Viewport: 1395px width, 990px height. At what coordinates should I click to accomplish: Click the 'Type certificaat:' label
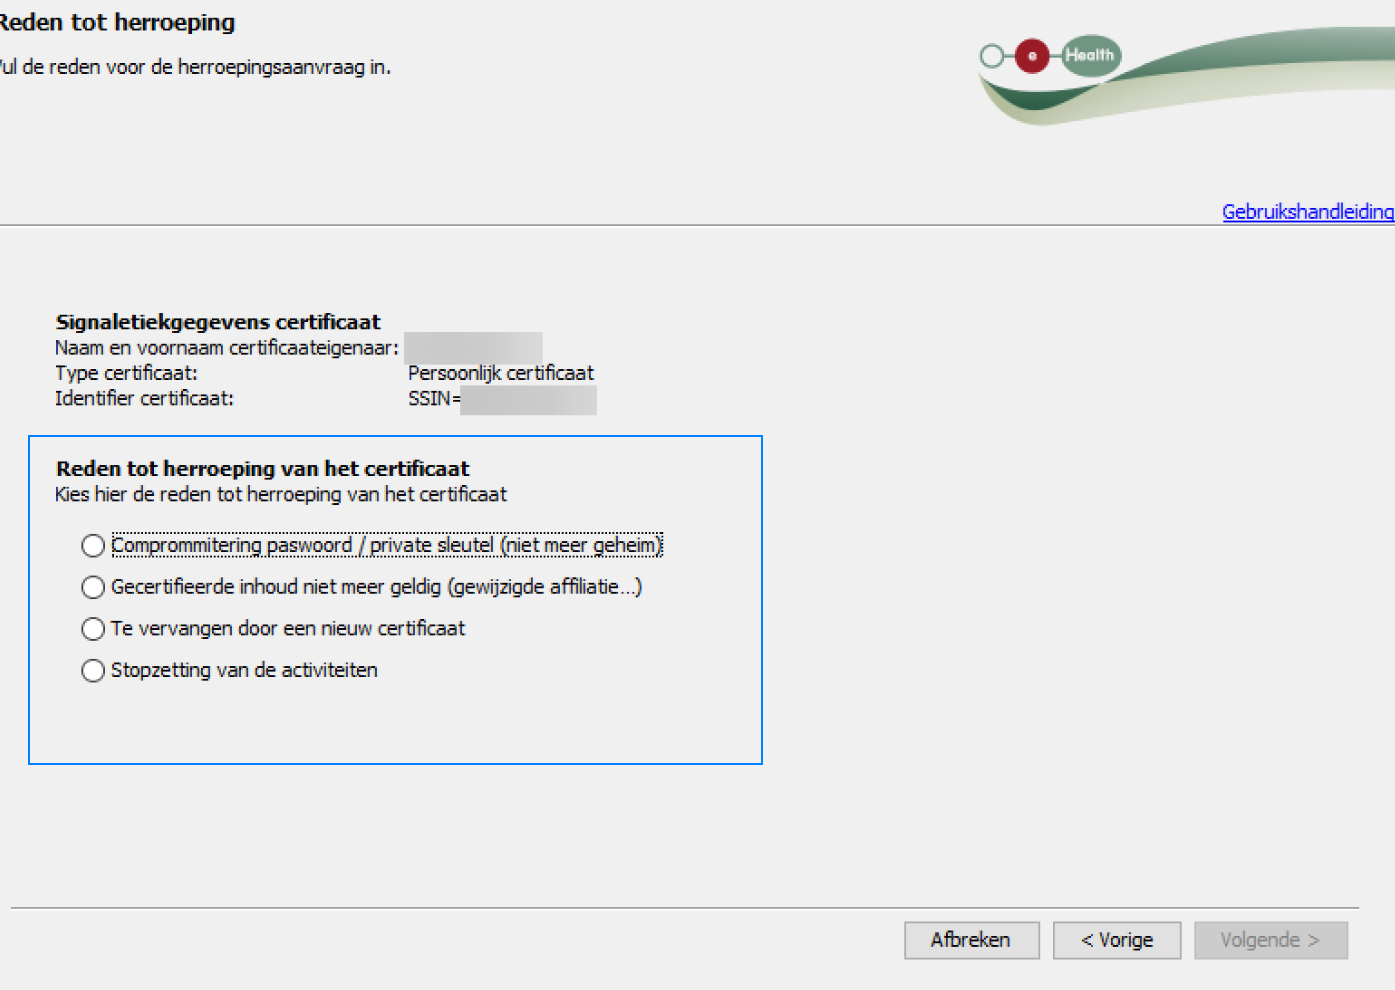(x=126, y=373)
